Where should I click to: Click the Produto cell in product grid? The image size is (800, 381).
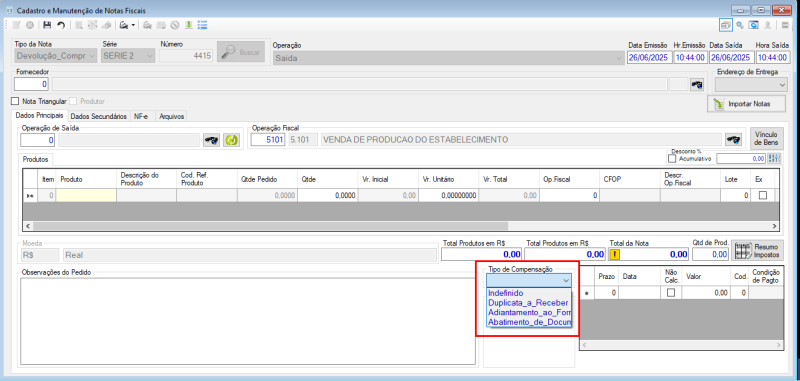(86, 195)
